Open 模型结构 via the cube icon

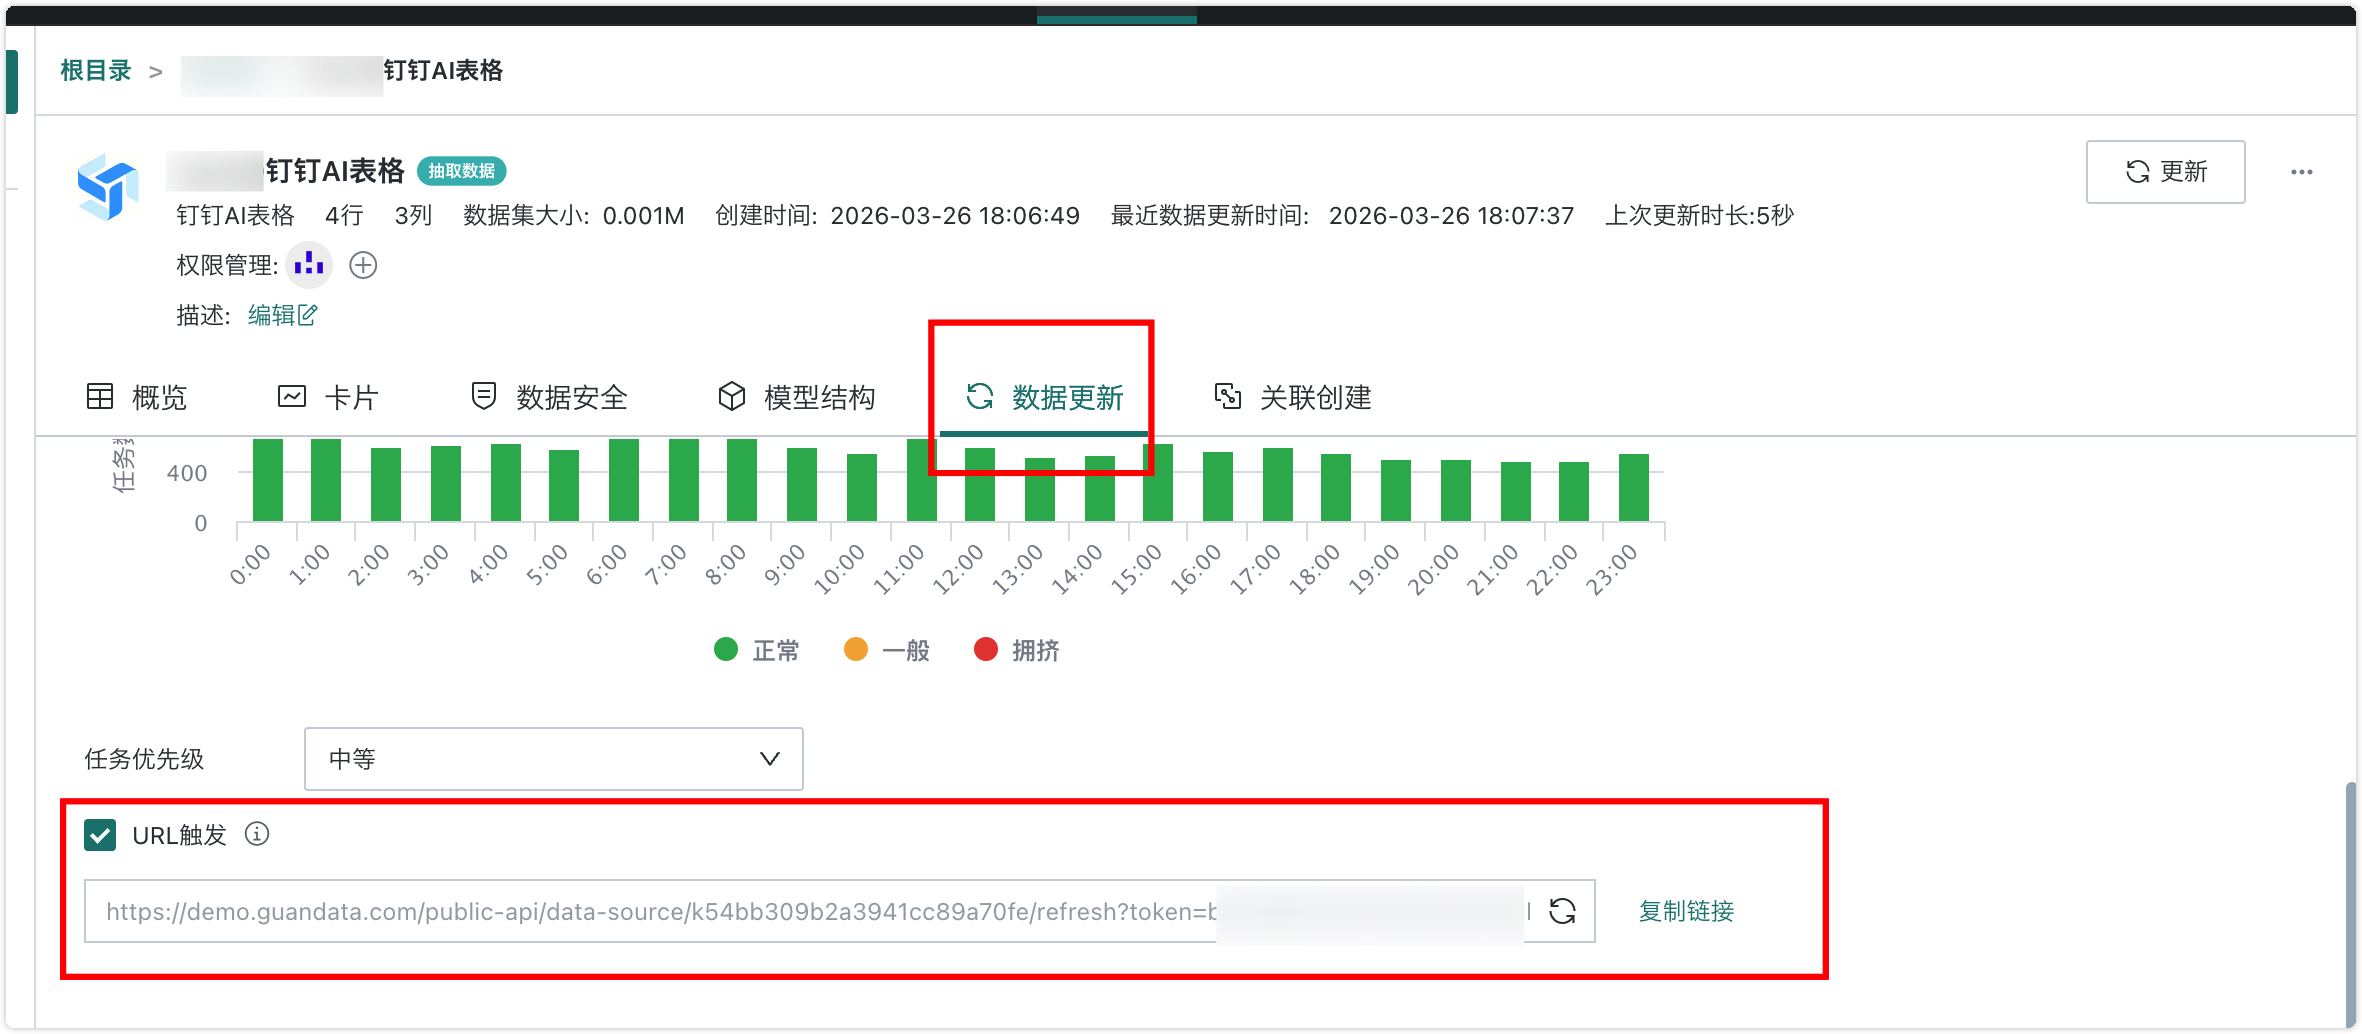731,396
